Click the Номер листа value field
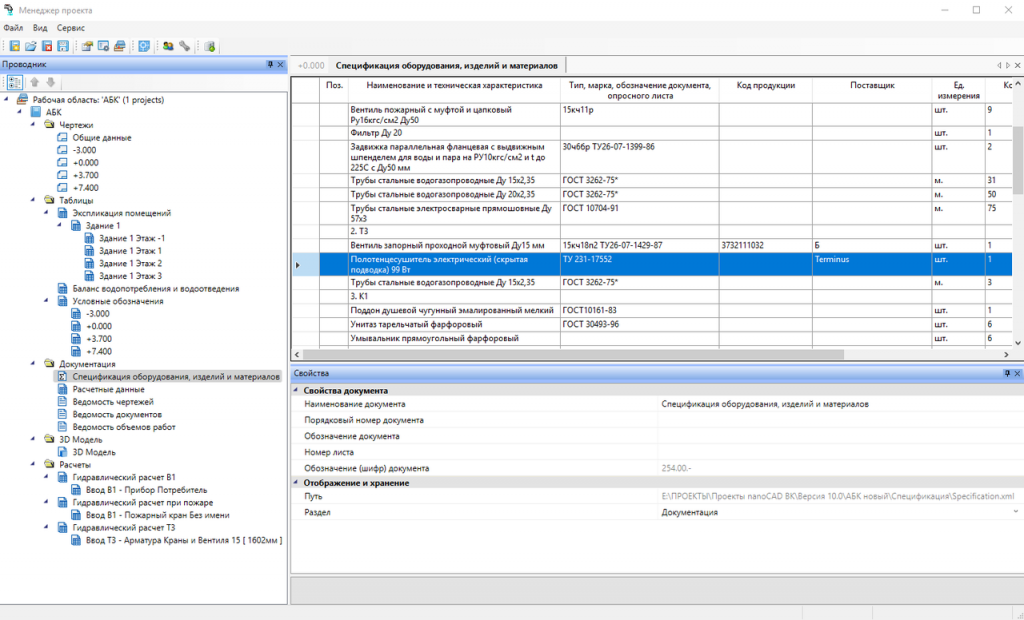Image resolution: width=1024 pixels, height=620 pixels. pyautogui.click(x=840, y=452)
